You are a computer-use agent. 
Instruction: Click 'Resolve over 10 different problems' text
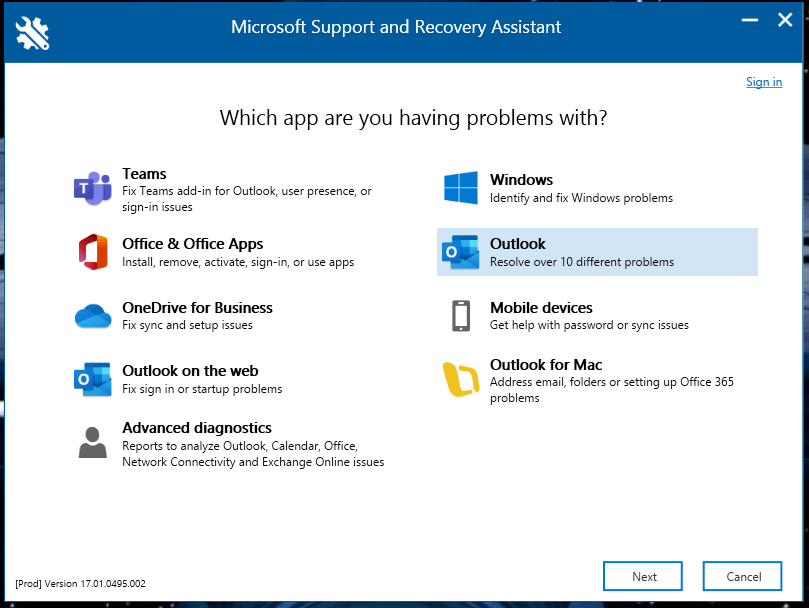[x=582, y=262]
